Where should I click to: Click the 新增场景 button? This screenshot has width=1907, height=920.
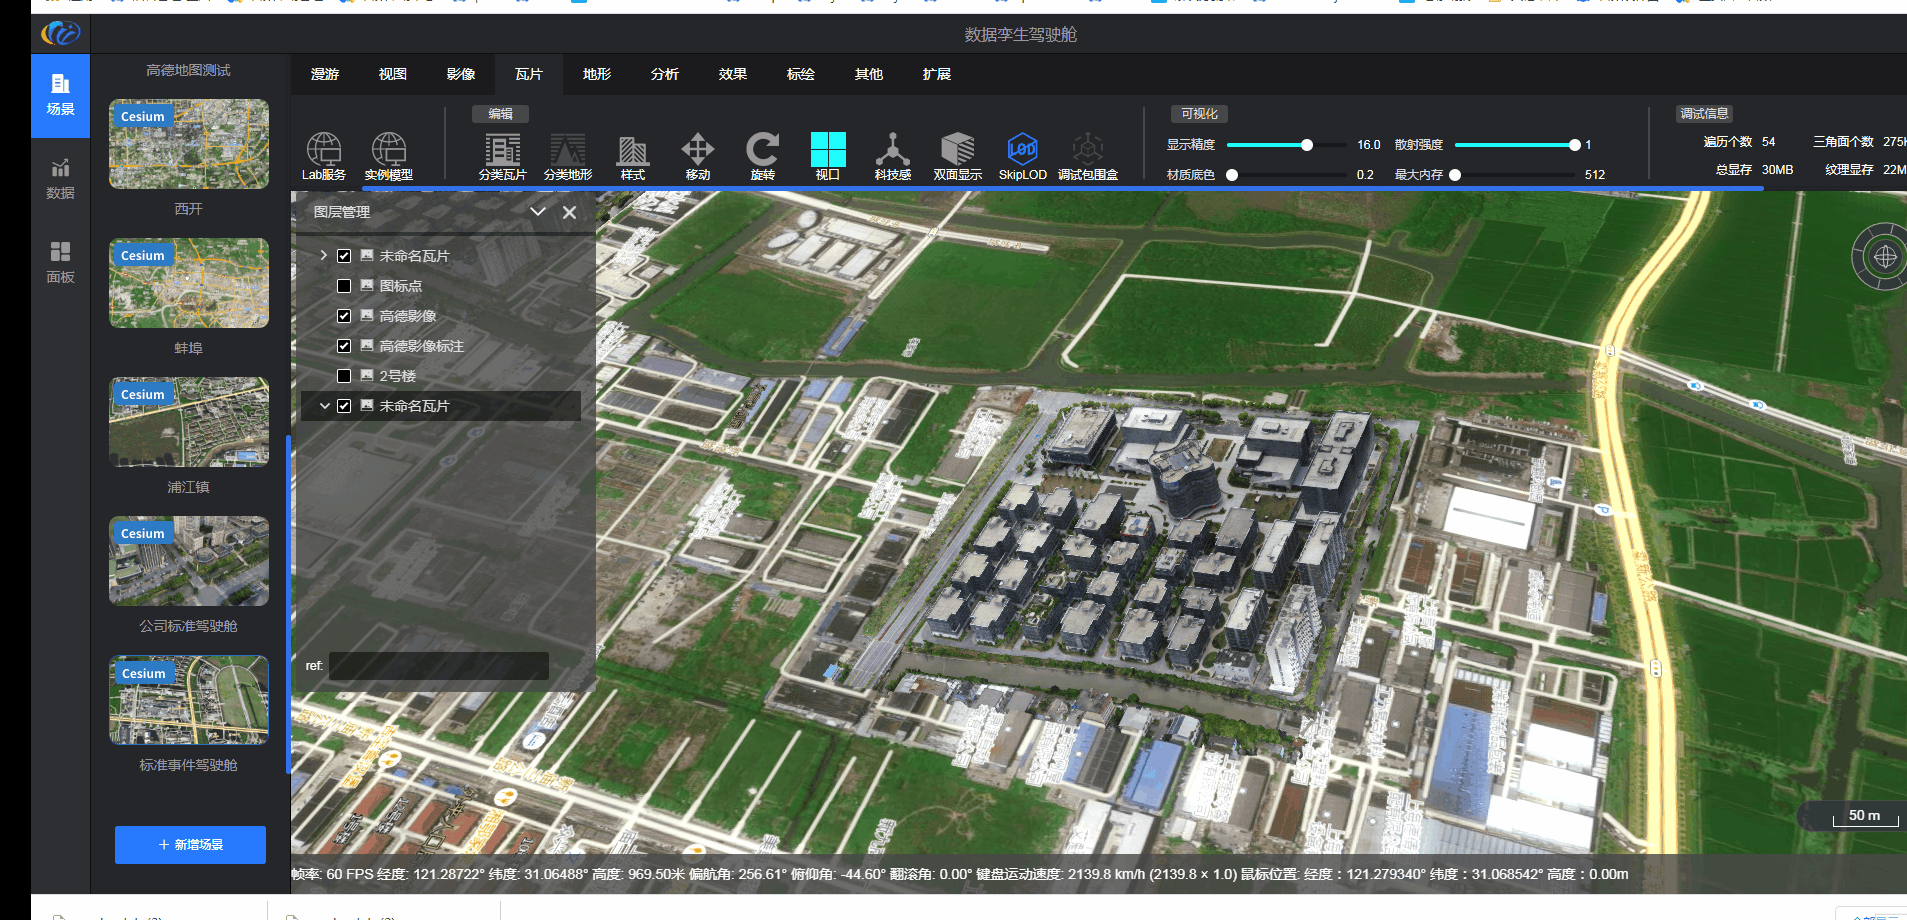click(x=190, y=845)
